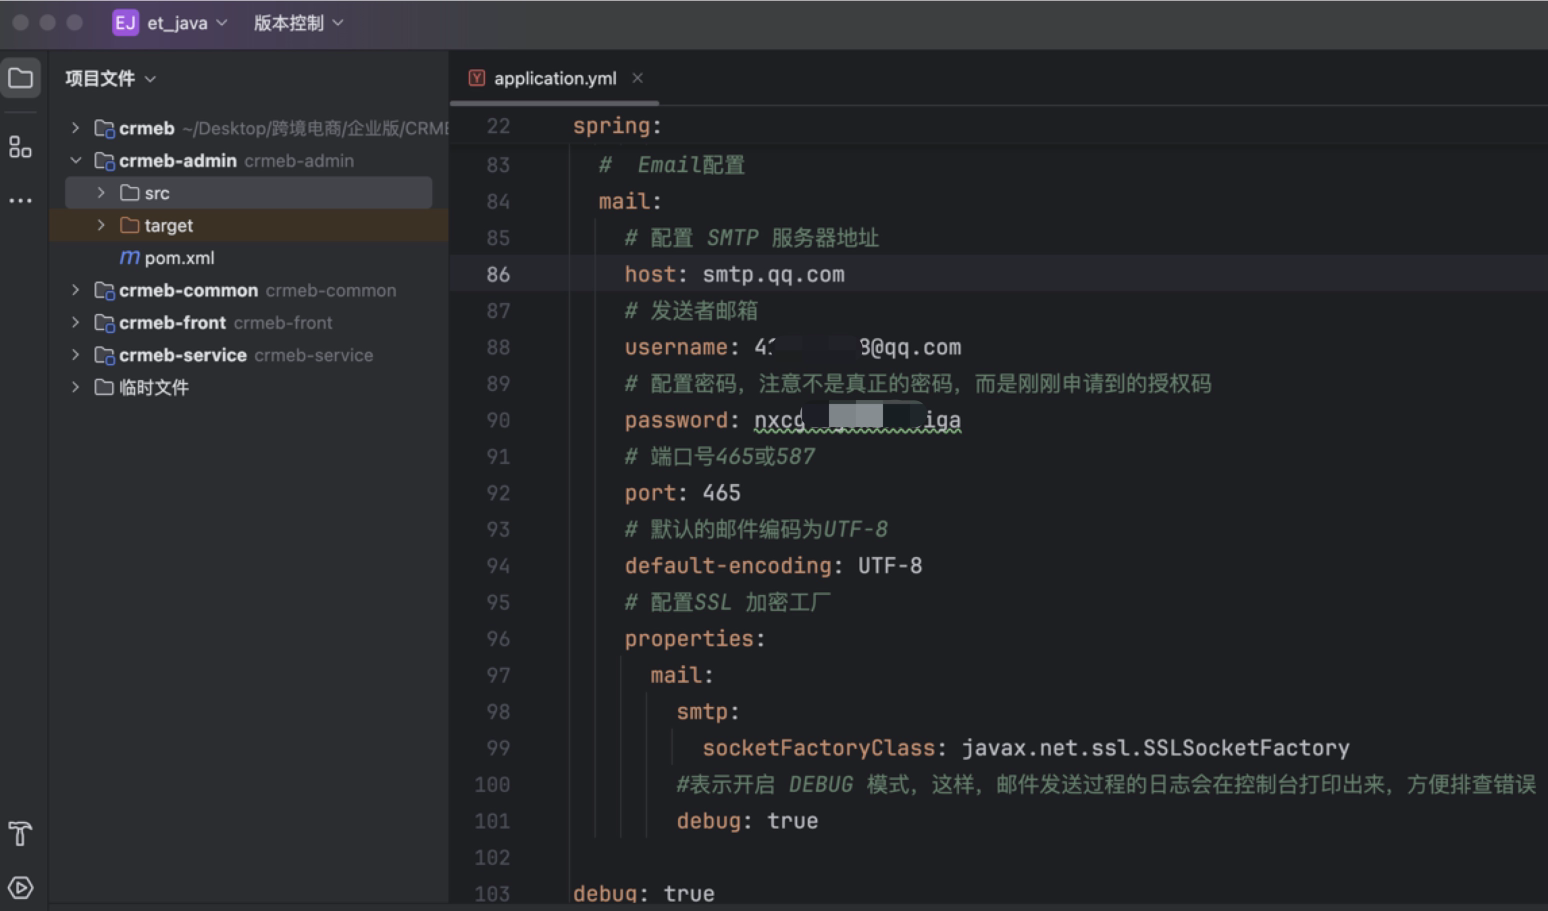Click line number 86 in the gutter
The width and height of the screenshot is (1548, 911).
click(x=498, y=274)
